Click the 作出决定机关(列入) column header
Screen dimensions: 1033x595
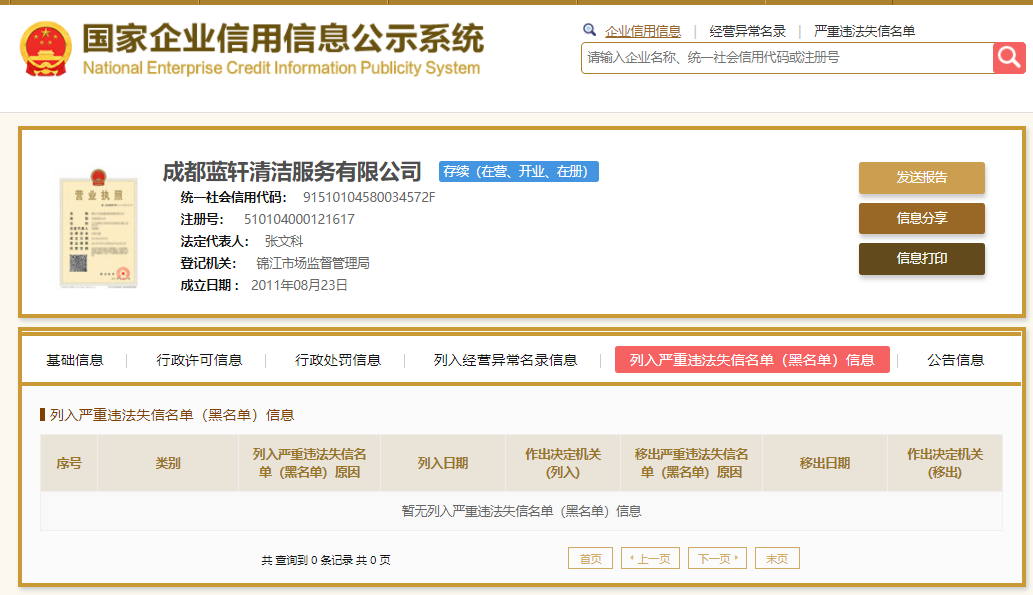click(x=563, y=463)
